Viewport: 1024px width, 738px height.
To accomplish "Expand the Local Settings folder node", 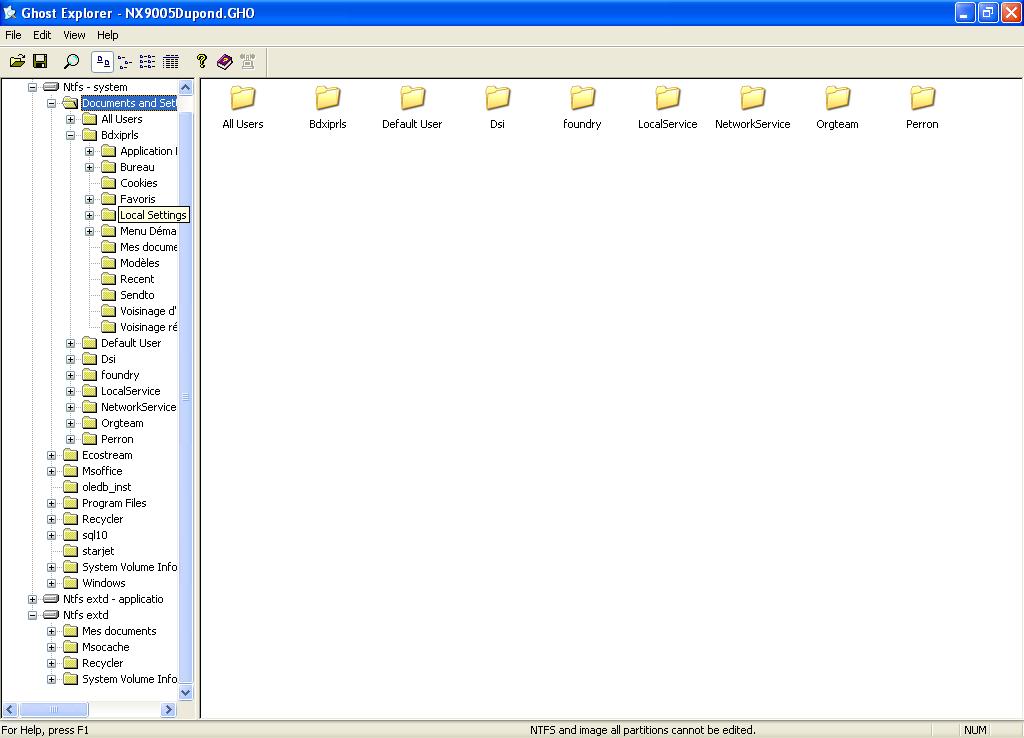I will tap(89, 216).
